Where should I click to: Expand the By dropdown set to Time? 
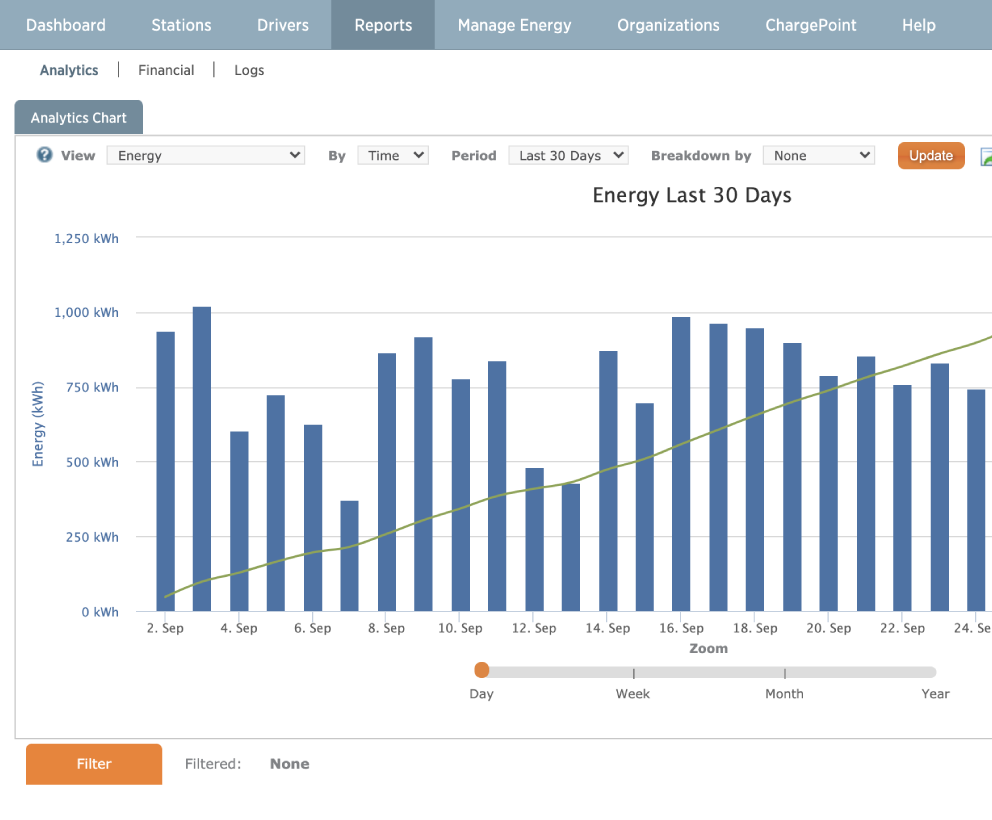392,155
